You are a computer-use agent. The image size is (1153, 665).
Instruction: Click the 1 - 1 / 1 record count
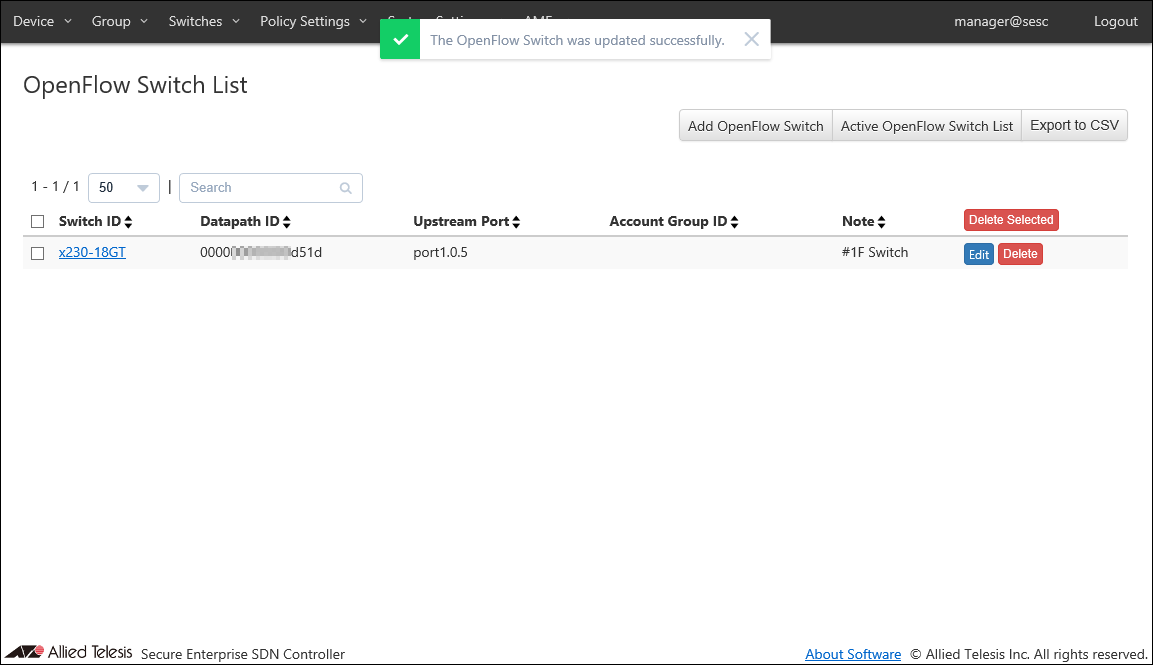pyautogui.click(x=55, y=187)
